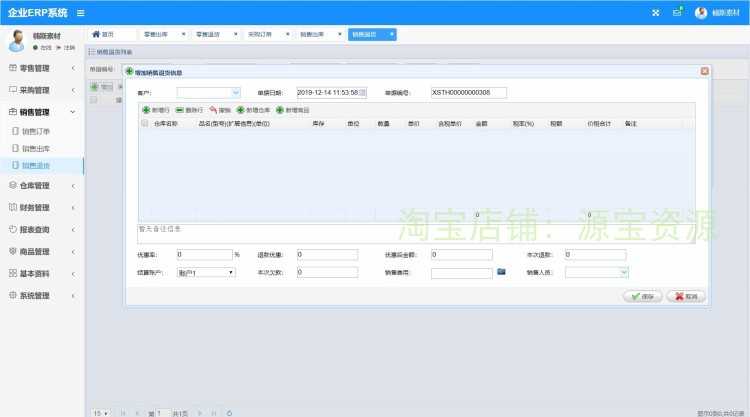Expand the 商品管理 sidebar menu
Viewport: 750px width, 417px height.
tap(42, 252)
